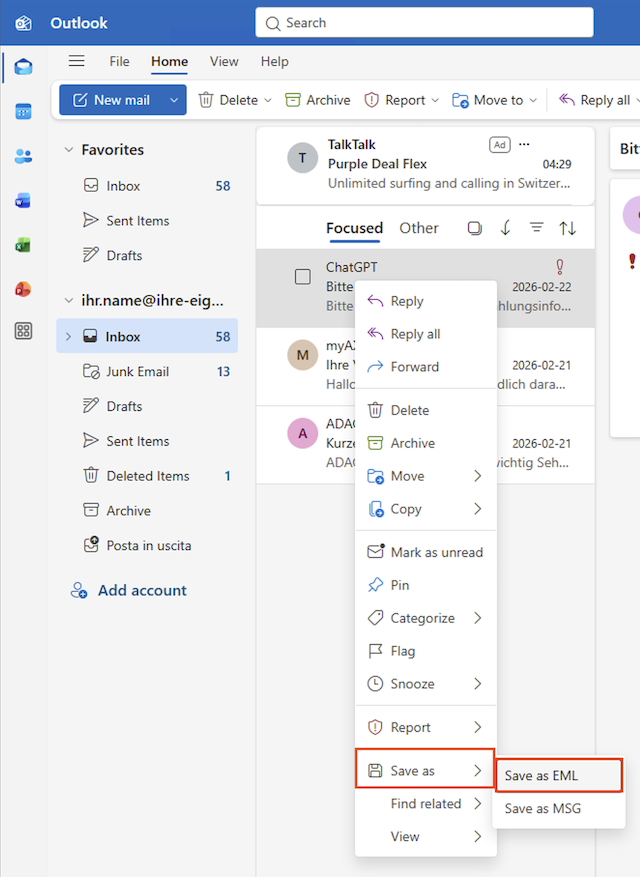The width and height of the screenshot is (640, 877).
Task: Open Junk Email folder
Action: pyautogui.click(x=147, y=371)
